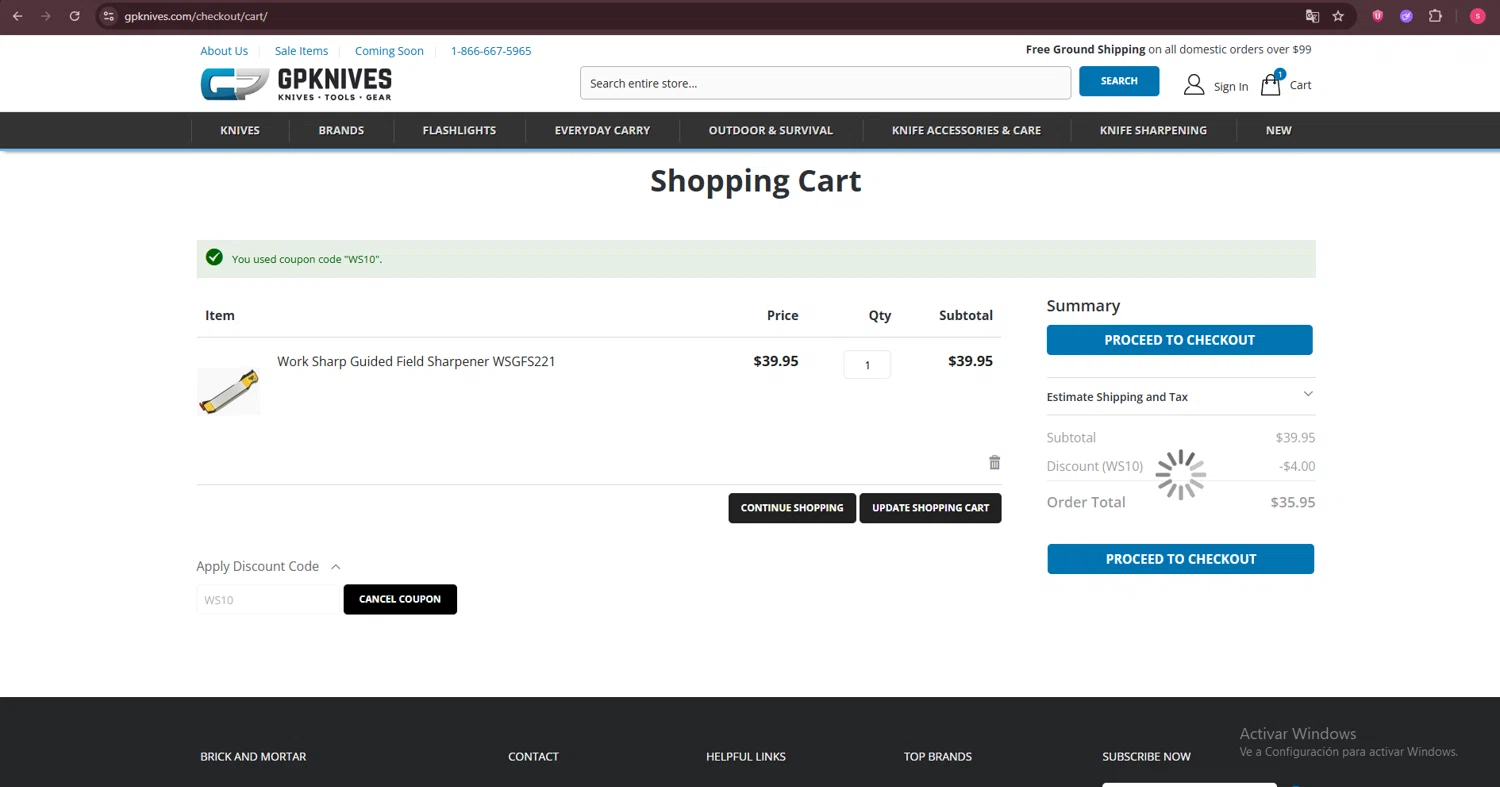Click the GPKnives logo
The image size is (1500, 787).
(x=296, y=84)
